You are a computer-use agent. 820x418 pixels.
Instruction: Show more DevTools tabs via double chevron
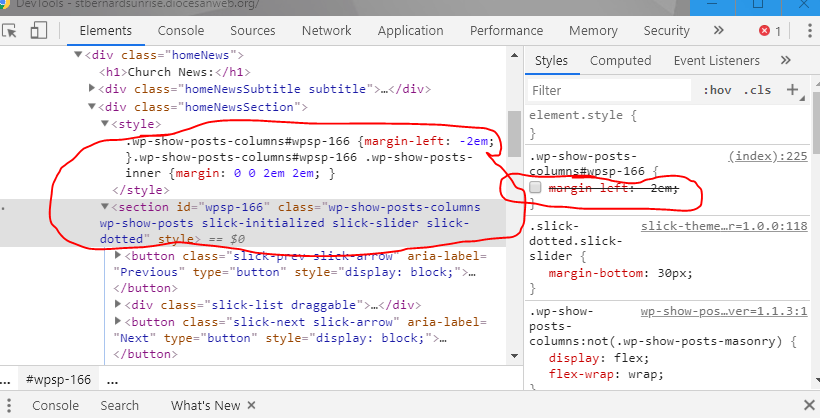[x=718, y=31]
